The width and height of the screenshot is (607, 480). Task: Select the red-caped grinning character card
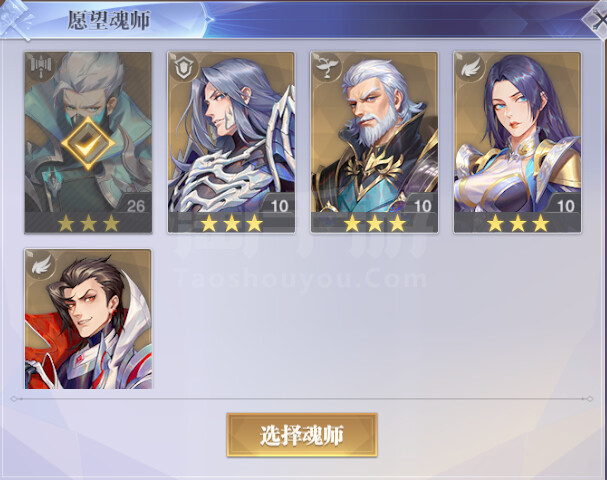coord(88,319)
